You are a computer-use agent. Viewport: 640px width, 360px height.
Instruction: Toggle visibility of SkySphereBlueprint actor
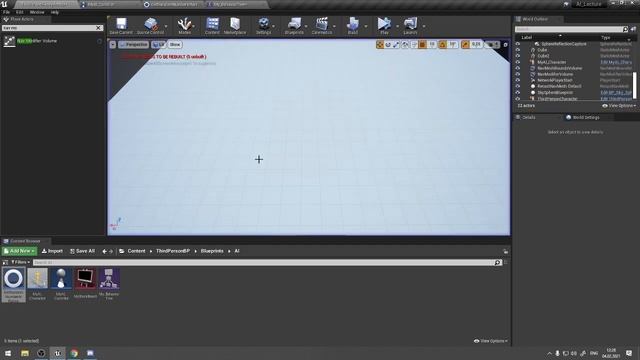[518, 93]
